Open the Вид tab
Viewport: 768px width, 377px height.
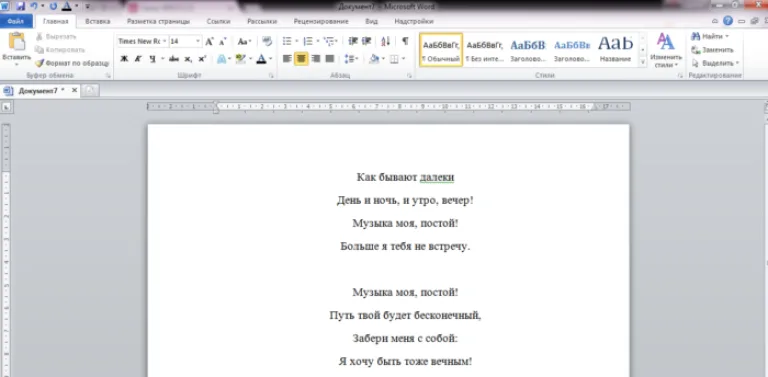point(371,22)
